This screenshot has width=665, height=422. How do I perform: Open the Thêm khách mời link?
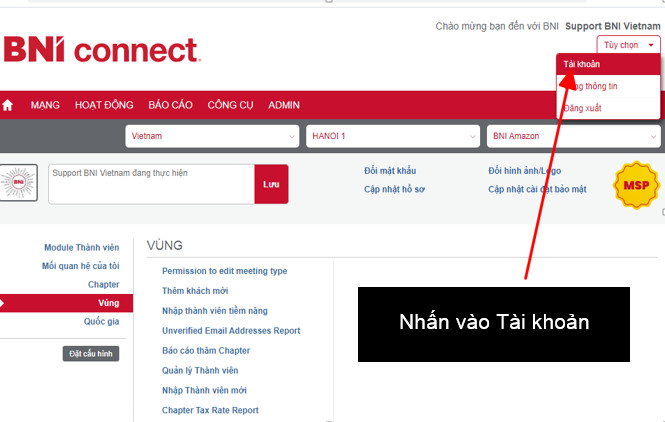click(x=195, y=291)
